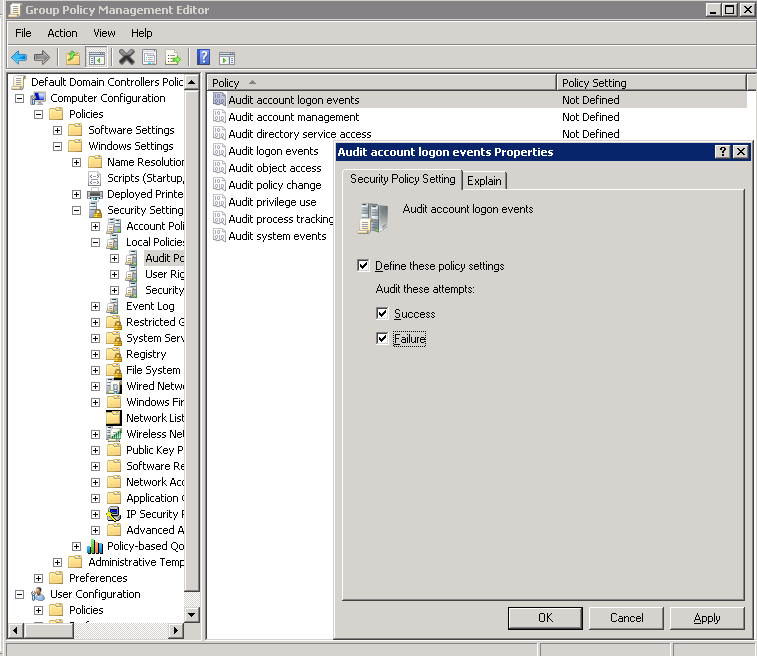The image size is (757, 656).
Task: Collapse Local Policies node
Action: tap(96, 242)
